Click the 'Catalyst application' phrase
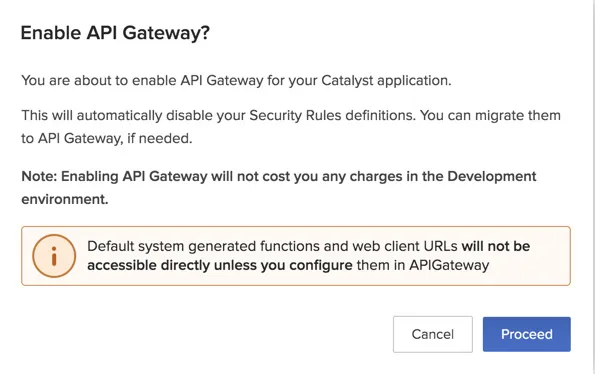Image resolution: width=595 pixels, height=374 pixels. (x=386, y=81)
